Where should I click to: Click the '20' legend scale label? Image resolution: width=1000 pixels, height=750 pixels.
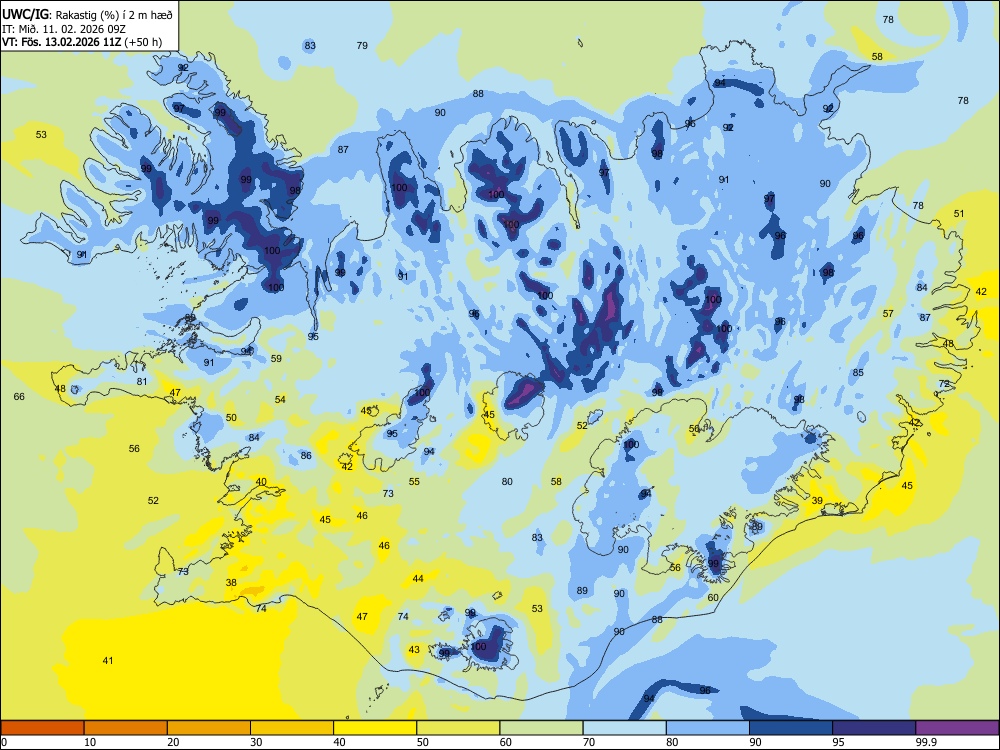point(173,742)
